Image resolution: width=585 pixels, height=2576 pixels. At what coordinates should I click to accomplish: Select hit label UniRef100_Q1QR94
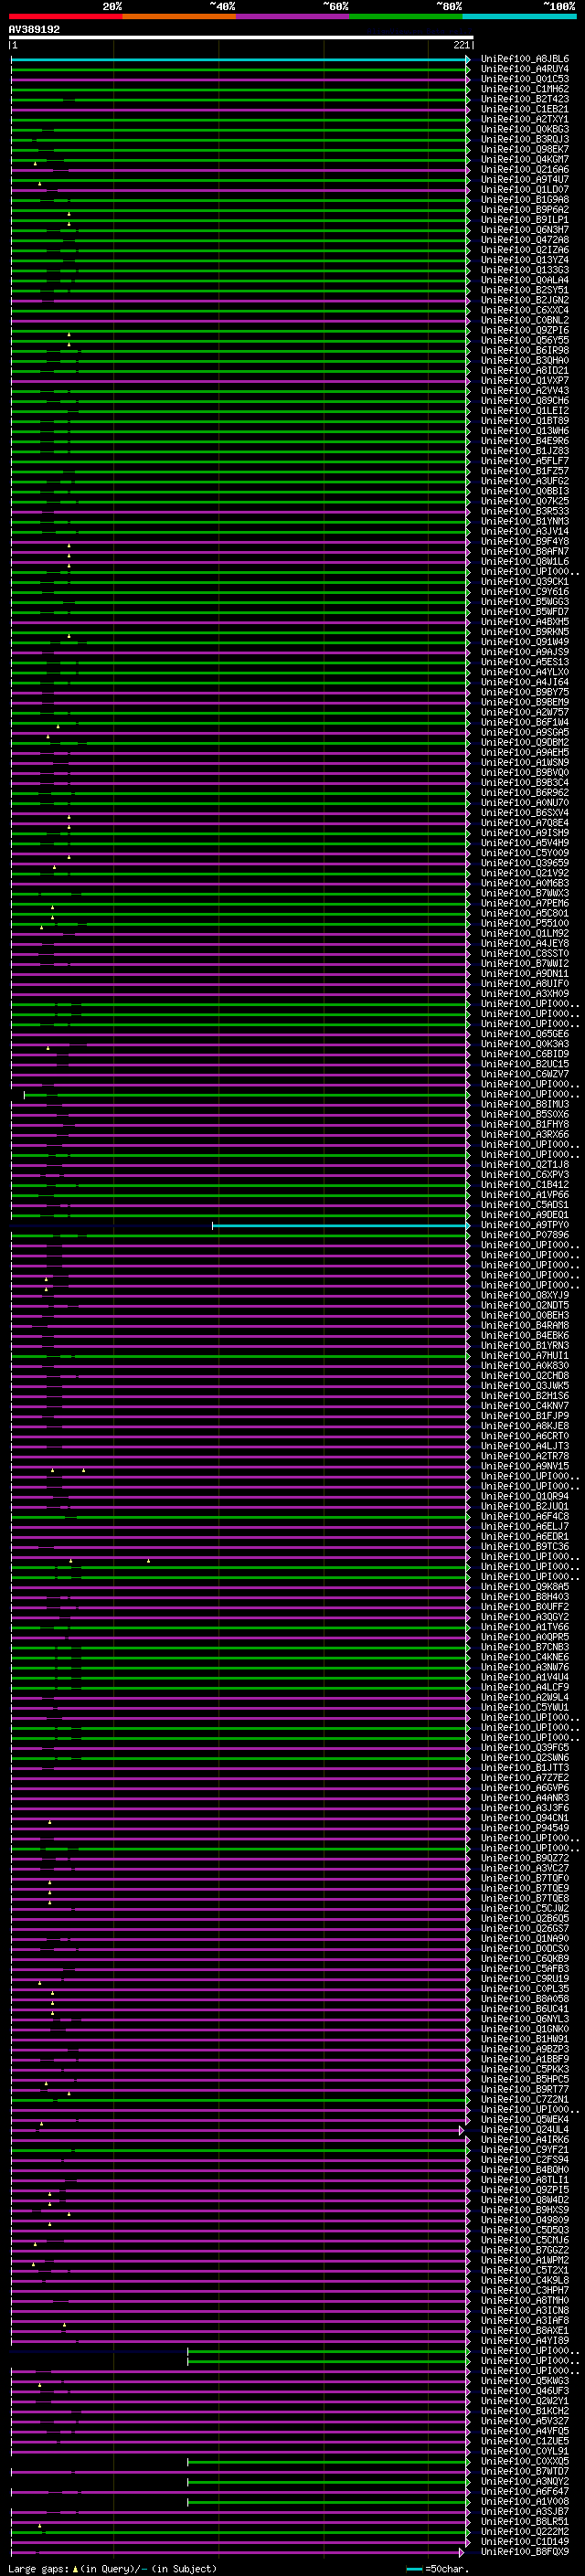point(524,1496)
